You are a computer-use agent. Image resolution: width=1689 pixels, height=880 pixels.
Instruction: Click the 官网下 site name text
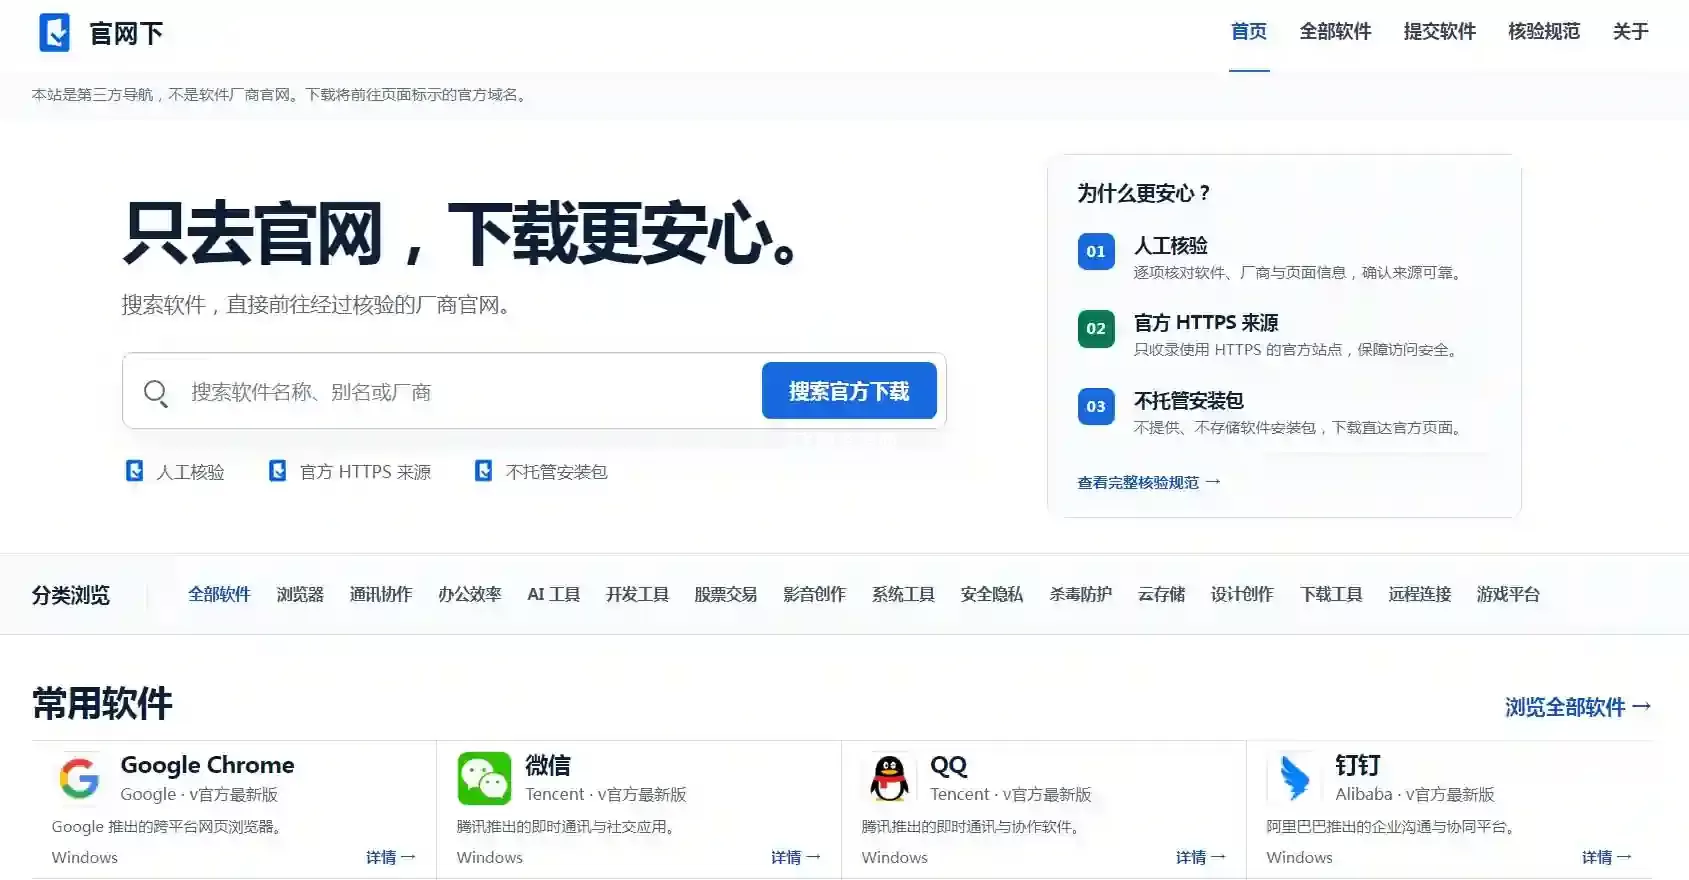coord(126,34)
